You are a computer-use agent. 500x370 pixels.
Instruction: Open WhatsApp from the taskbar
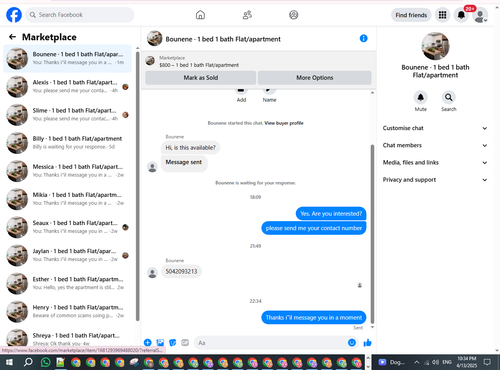click(46, 362)
